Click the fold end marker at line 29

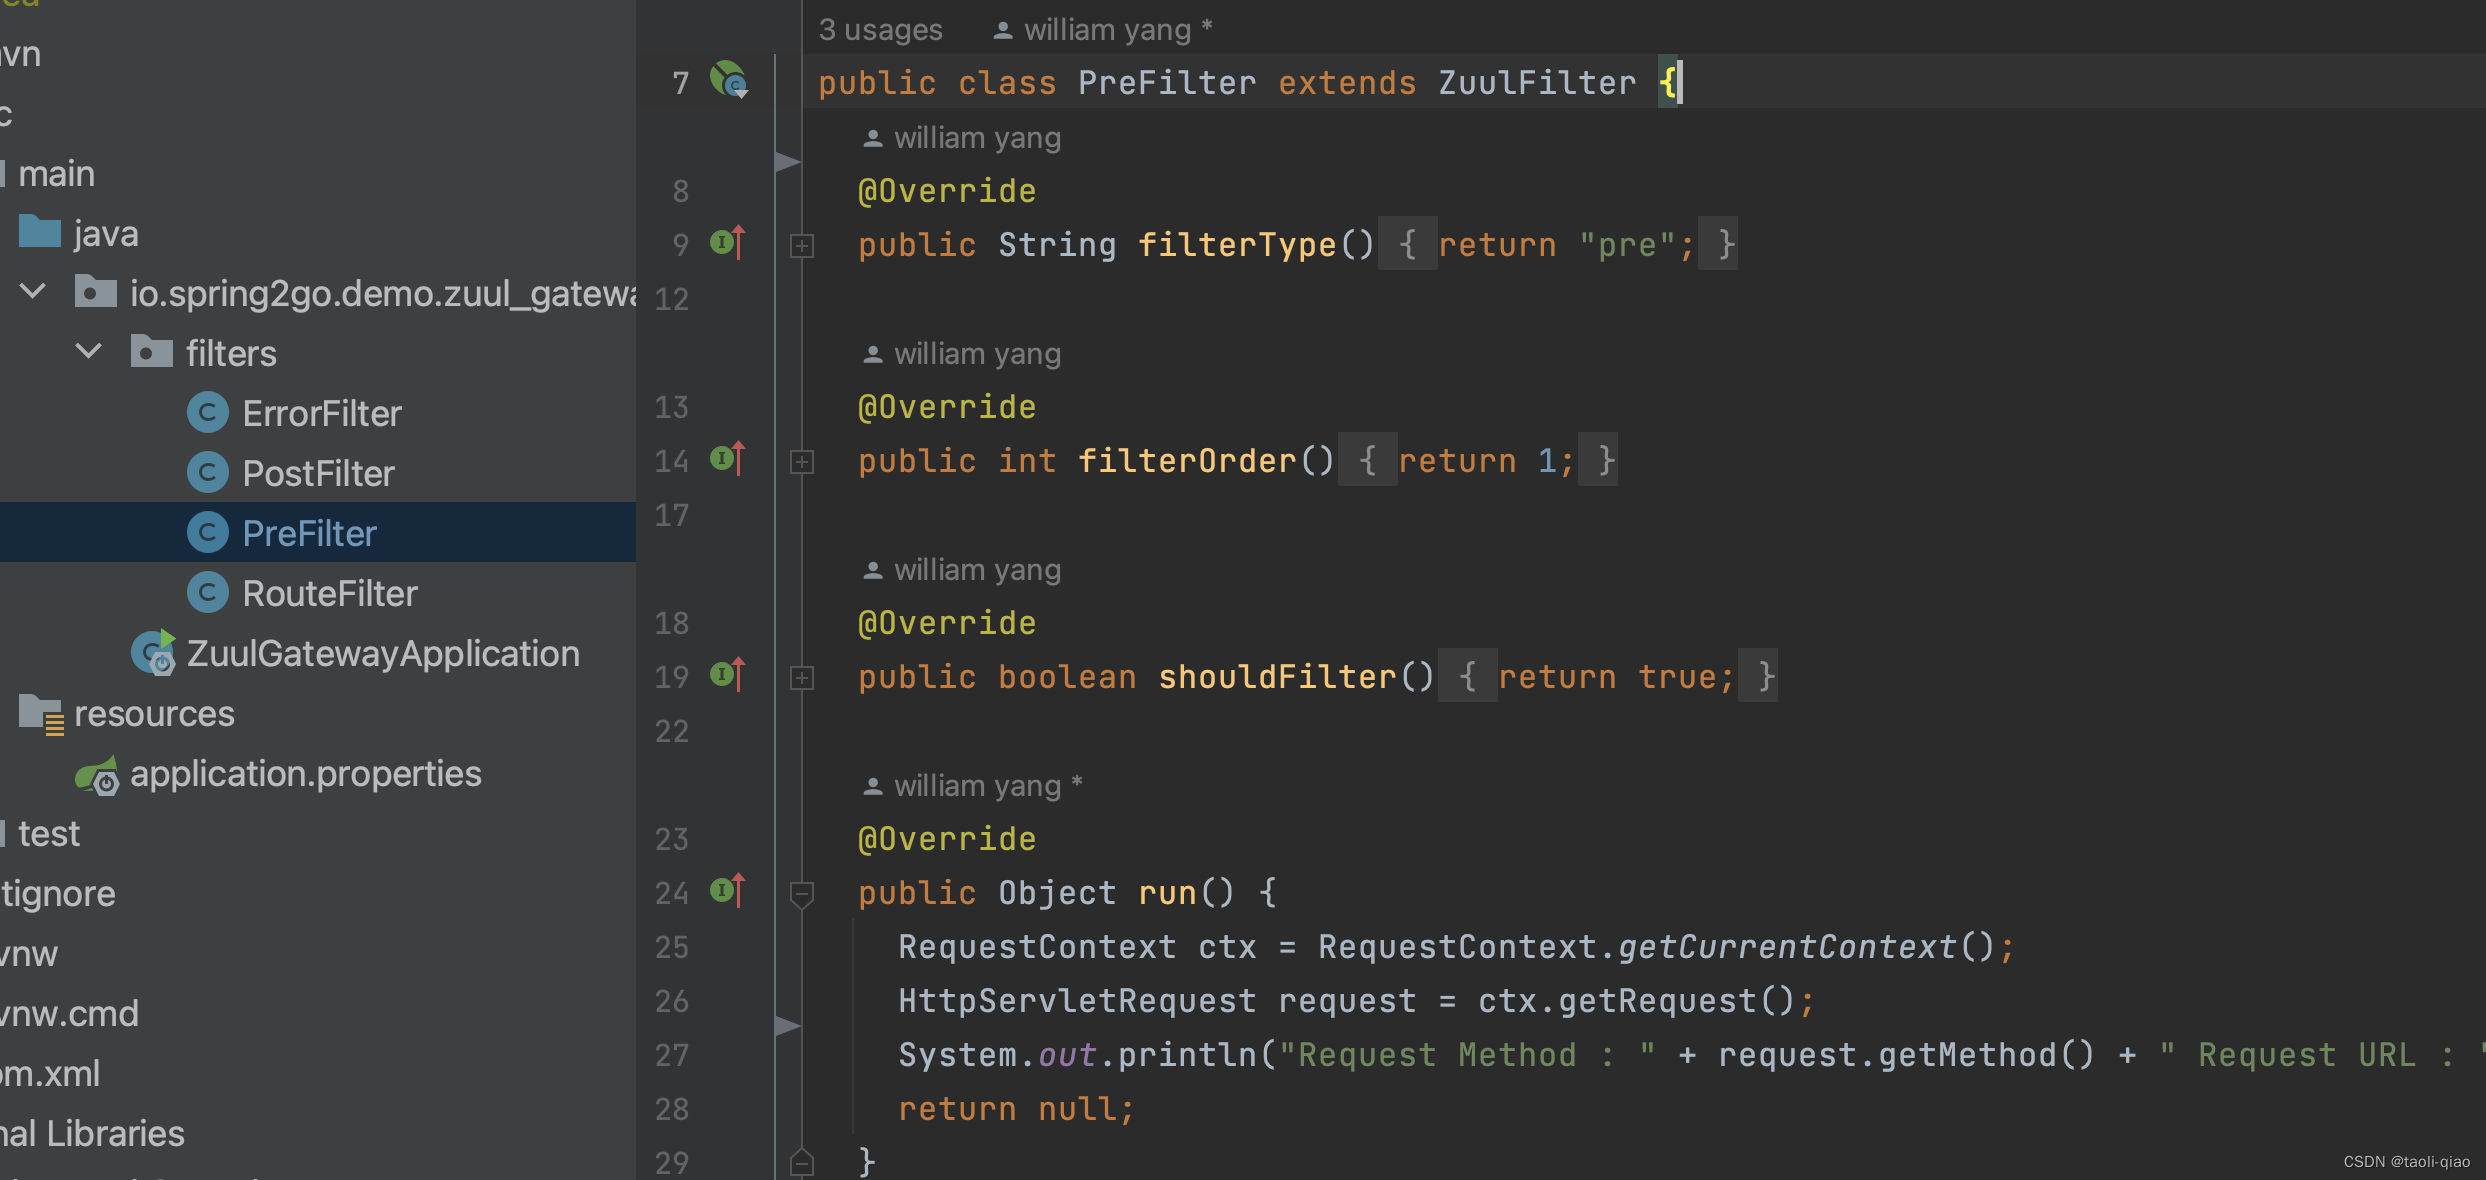coord(802,1162)
